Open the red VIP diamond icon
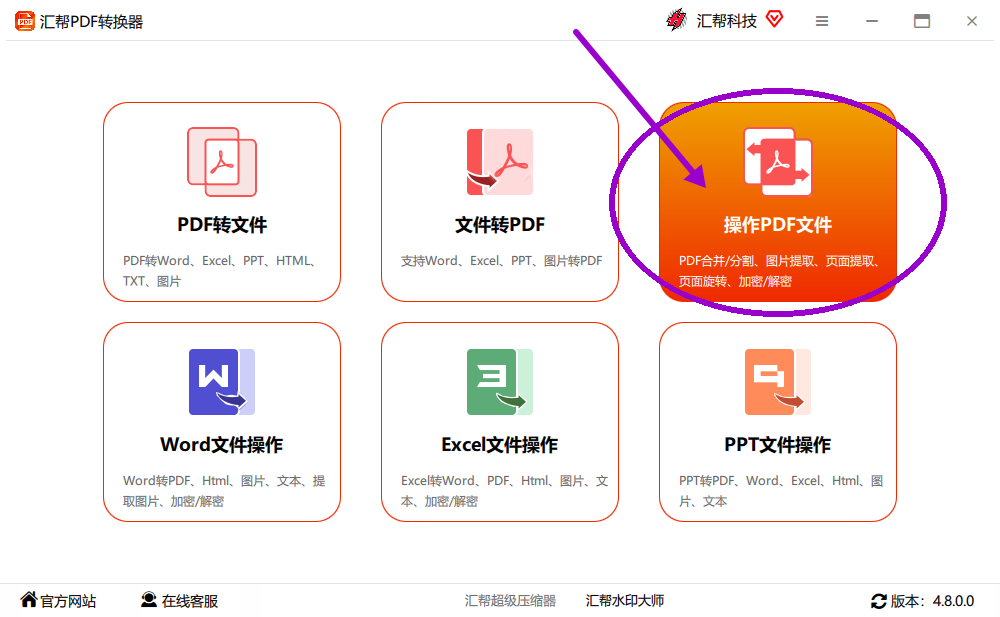 coord(774,19)
